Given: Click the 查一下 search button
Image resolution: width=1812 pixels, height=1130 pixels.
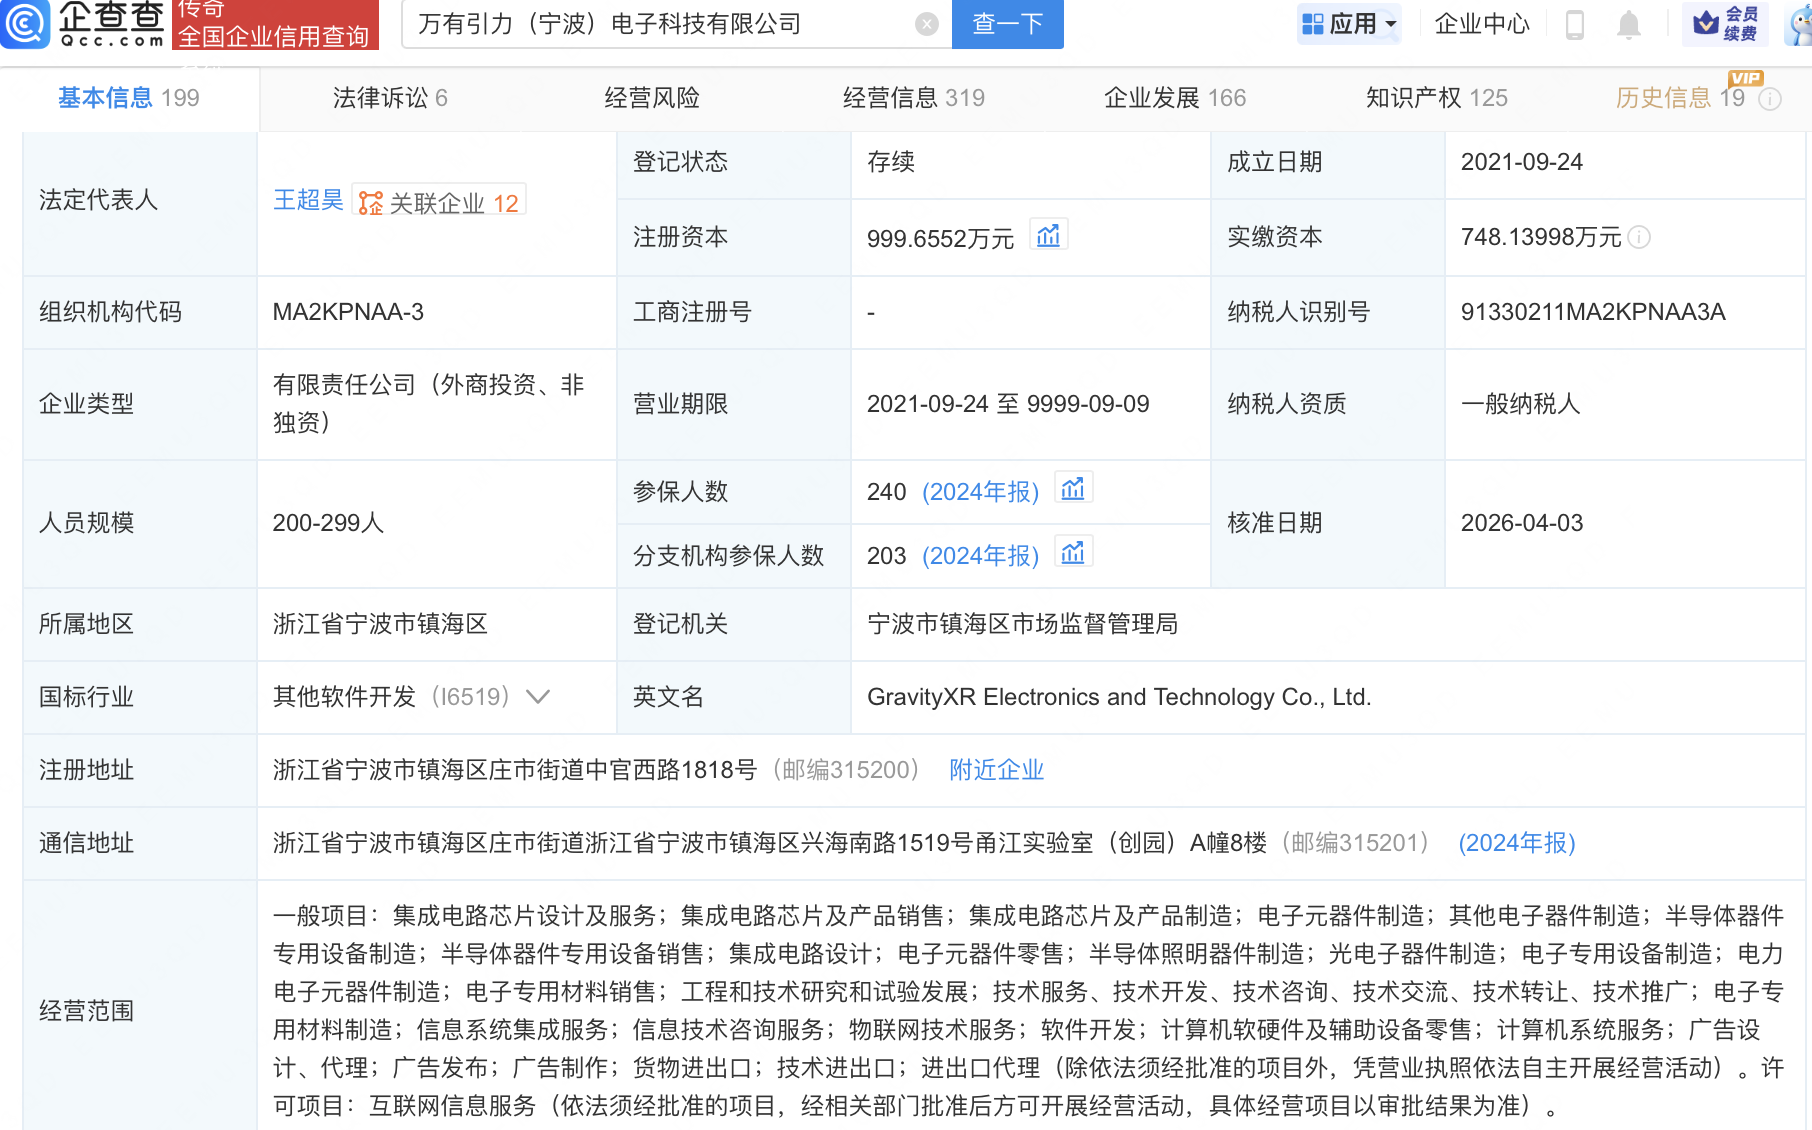Looking at the screenshot, I should point(1007,24).
